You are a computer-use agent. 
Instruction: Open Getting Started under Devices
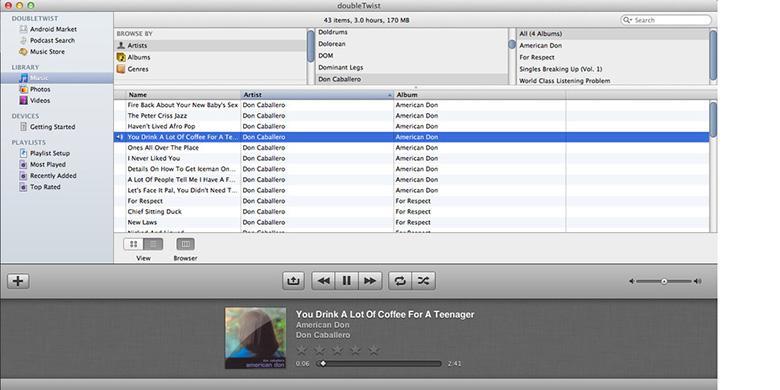point(47,127)
